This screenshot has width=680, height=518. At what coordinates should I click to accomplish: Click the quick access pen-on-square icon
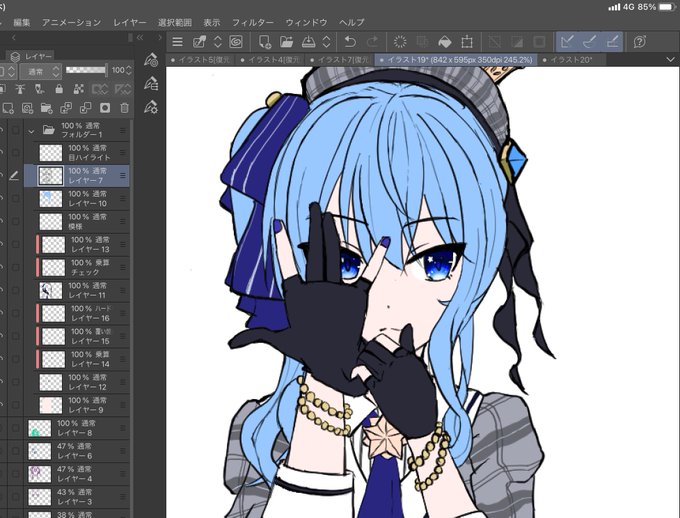tap(199, 42)
